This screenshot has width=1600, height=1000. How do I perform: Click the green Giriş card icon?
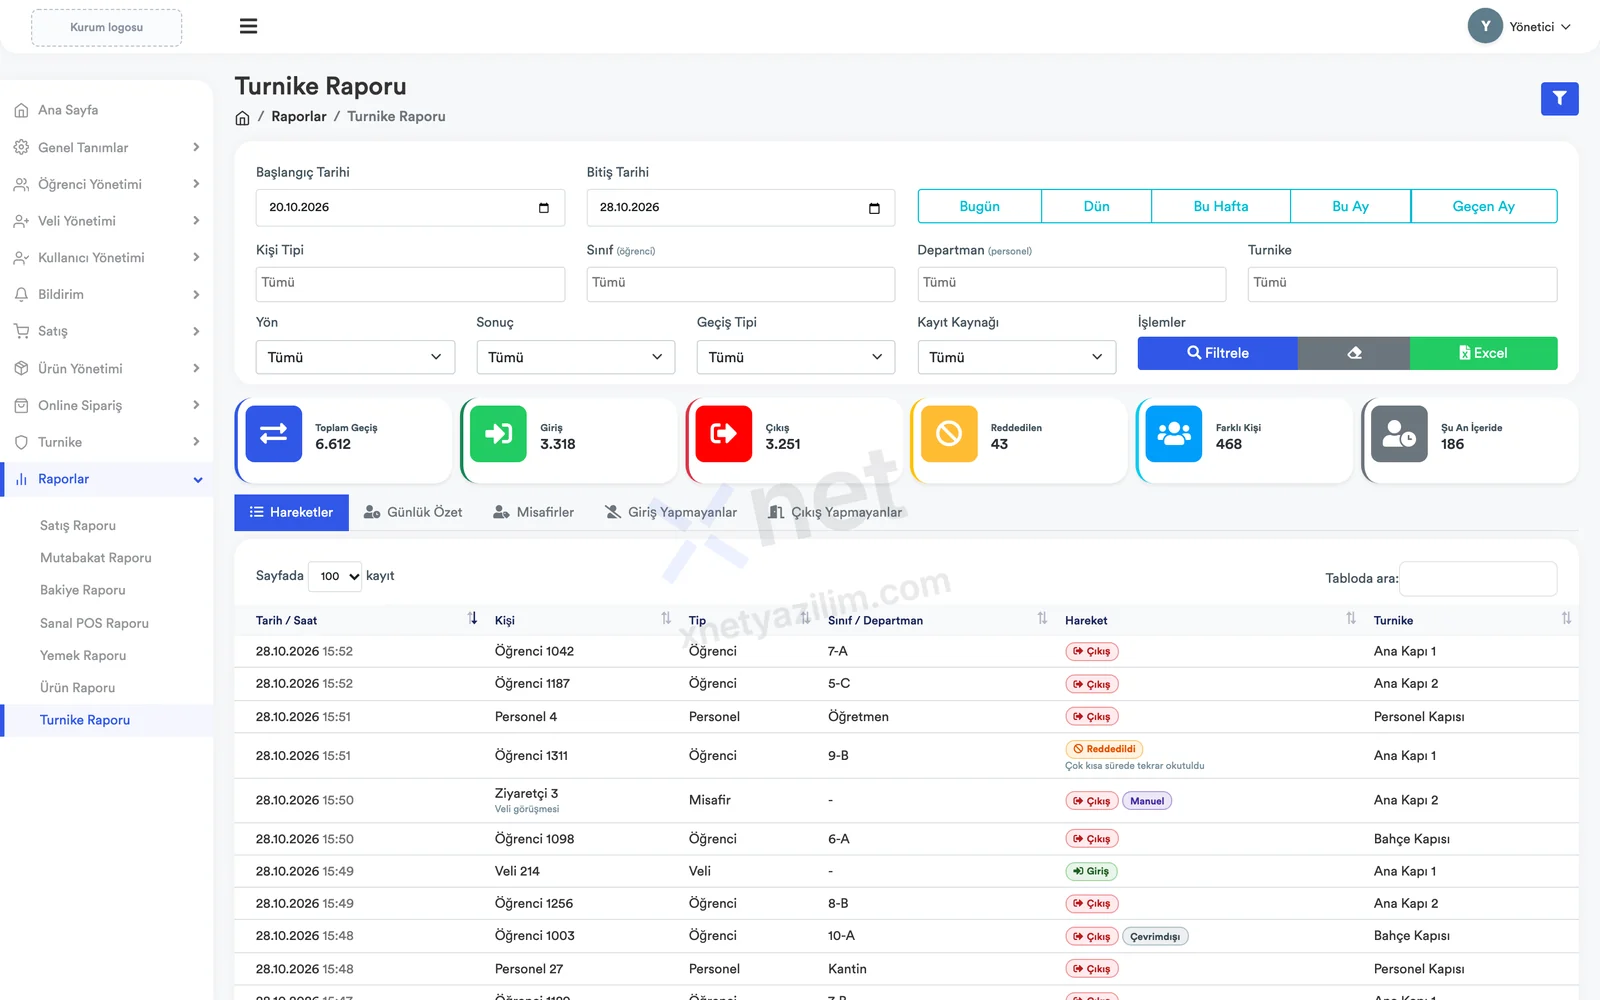tap(498, 434)
